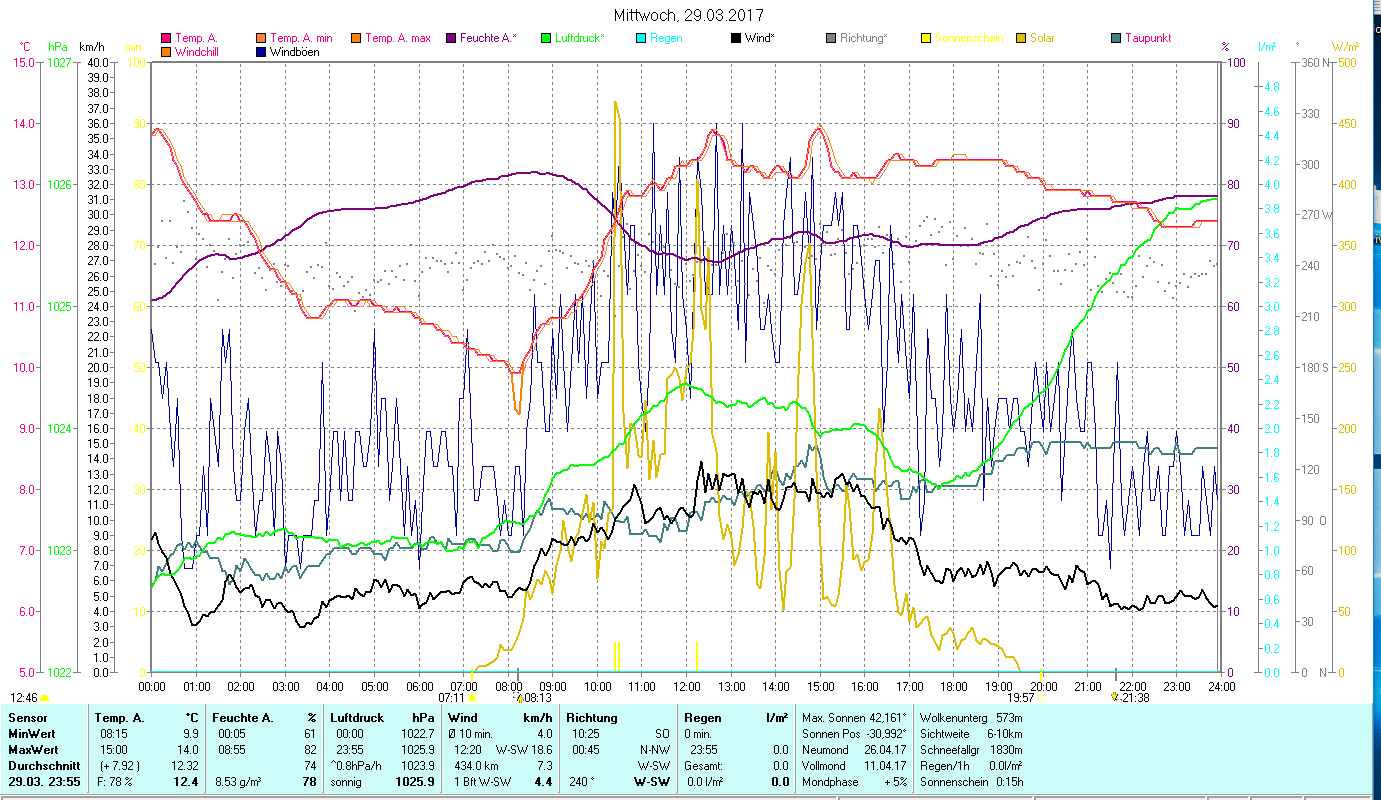
Task: Click the yellow sun icon beside 12:46
Action: click(44, 698)
